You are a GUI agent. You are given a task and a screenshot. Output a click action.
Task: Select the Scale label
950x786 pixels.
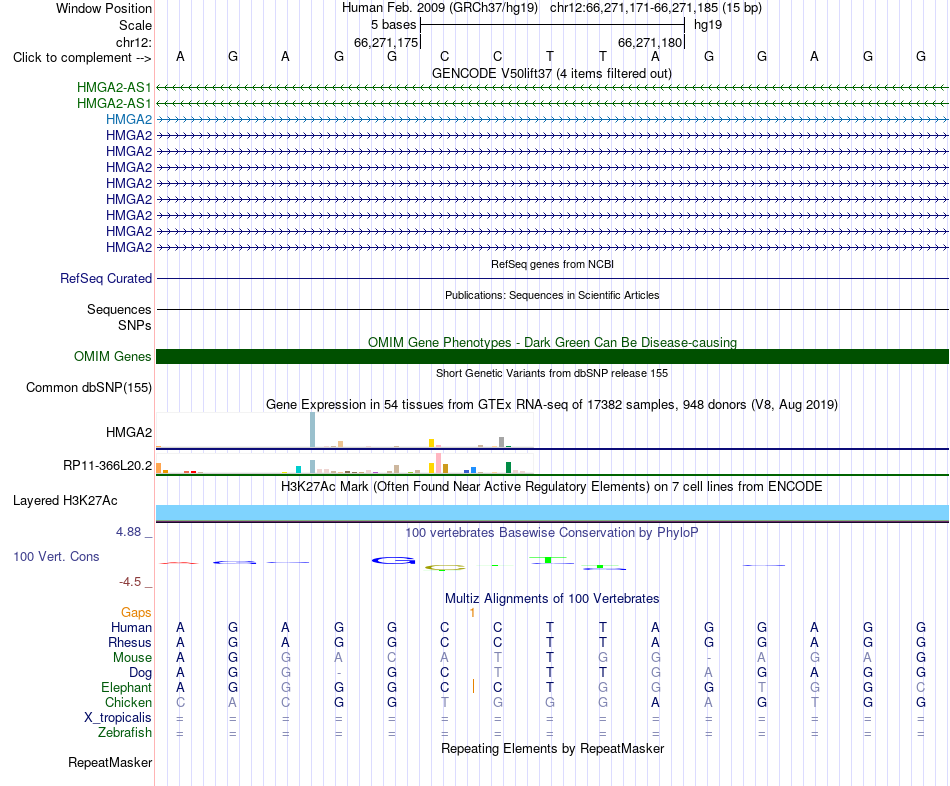pos(135,25)
